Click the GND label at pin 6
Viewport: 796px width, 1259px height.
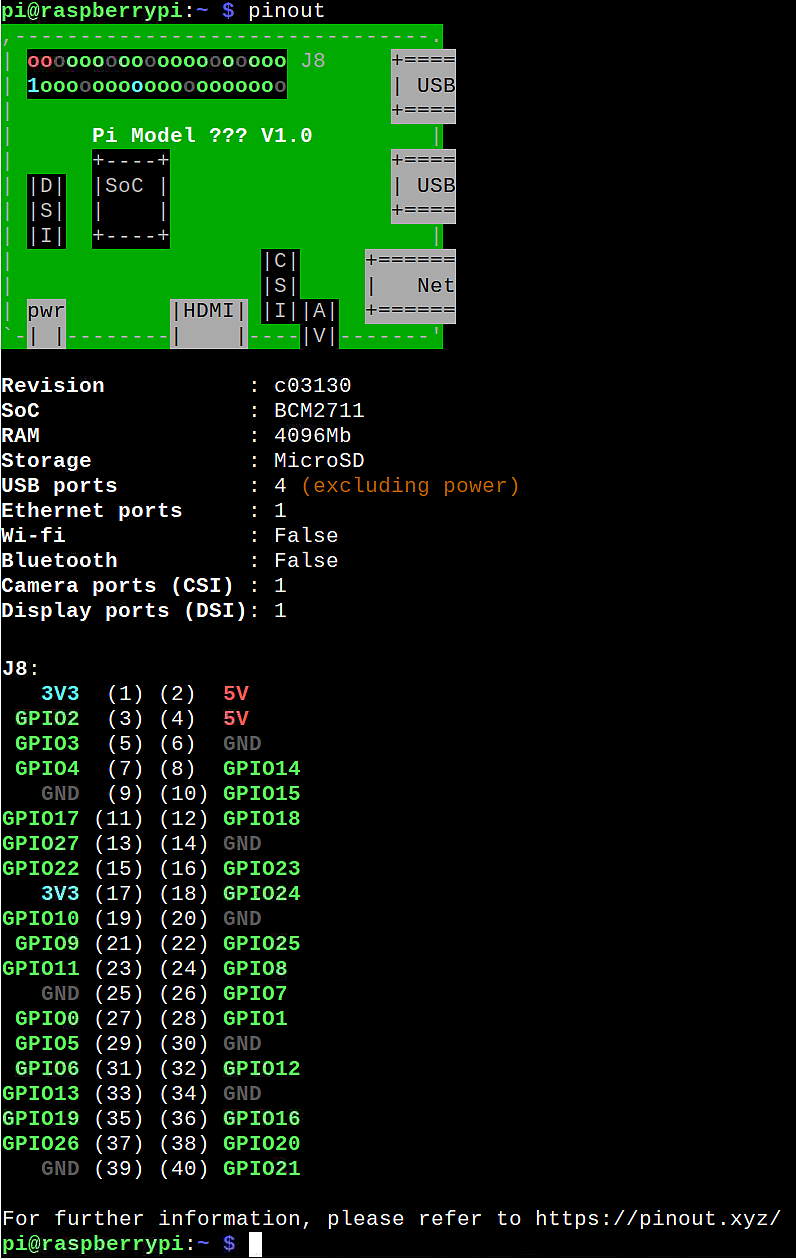tap(241, 743)
